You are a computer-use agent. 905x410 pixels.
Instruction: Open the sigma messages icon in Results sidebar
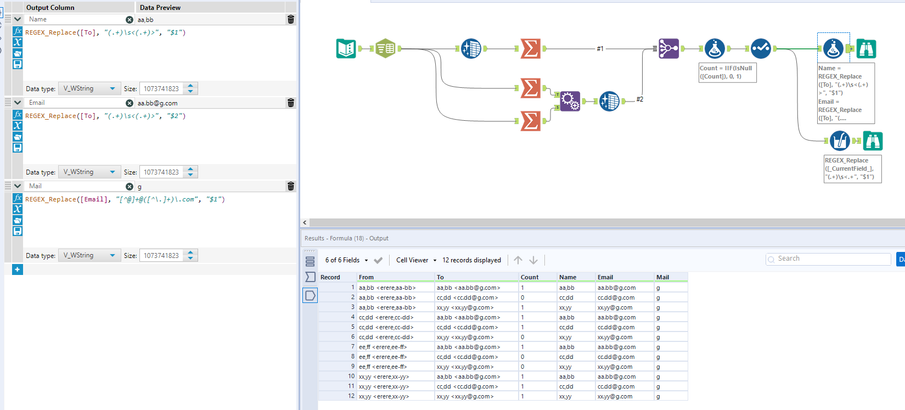tap(310, 278)
